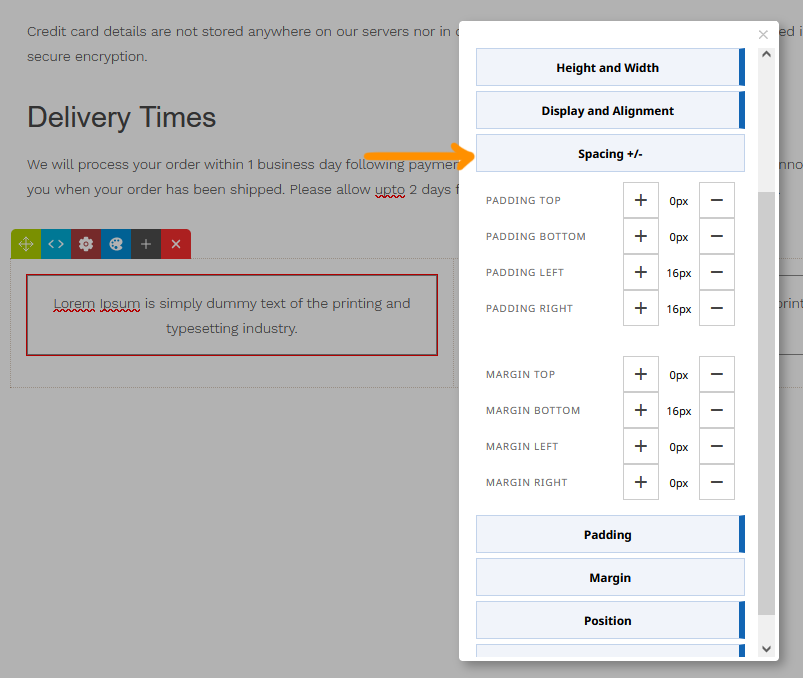
Task: Decrease Padding Right value
Action: click(716, 309)
